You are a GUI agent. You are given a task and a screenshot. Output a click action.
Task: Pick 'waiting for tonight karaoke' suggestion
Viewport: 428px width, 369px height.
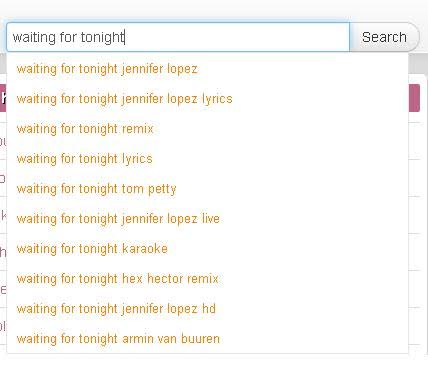pyautogui.click(x=207, y=249)
